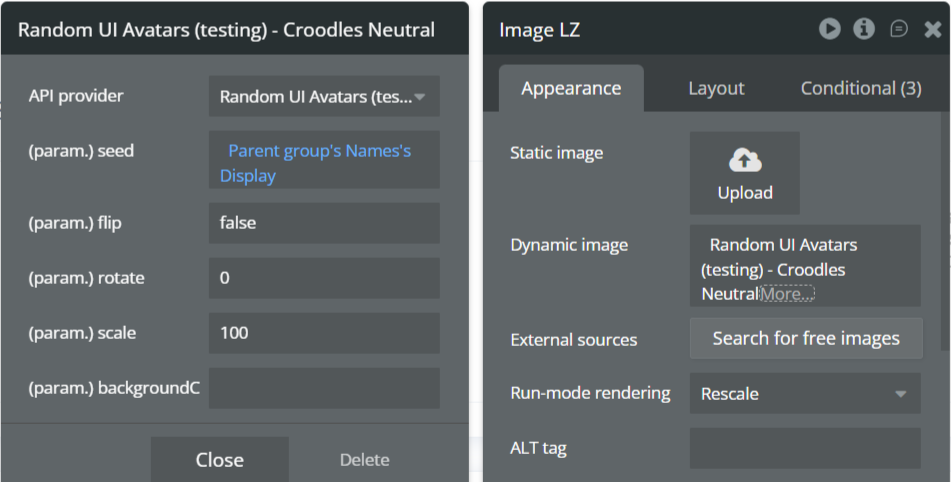Click the comment bubble icon in the header
This screenshot has width=951, height=482.
[899, 29]
